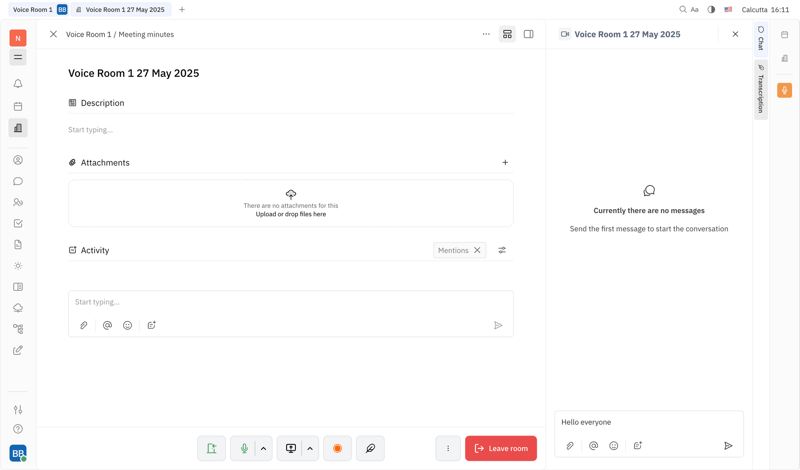Click the sun-shaped icon in the left sidebar

[x=18, y=265]
